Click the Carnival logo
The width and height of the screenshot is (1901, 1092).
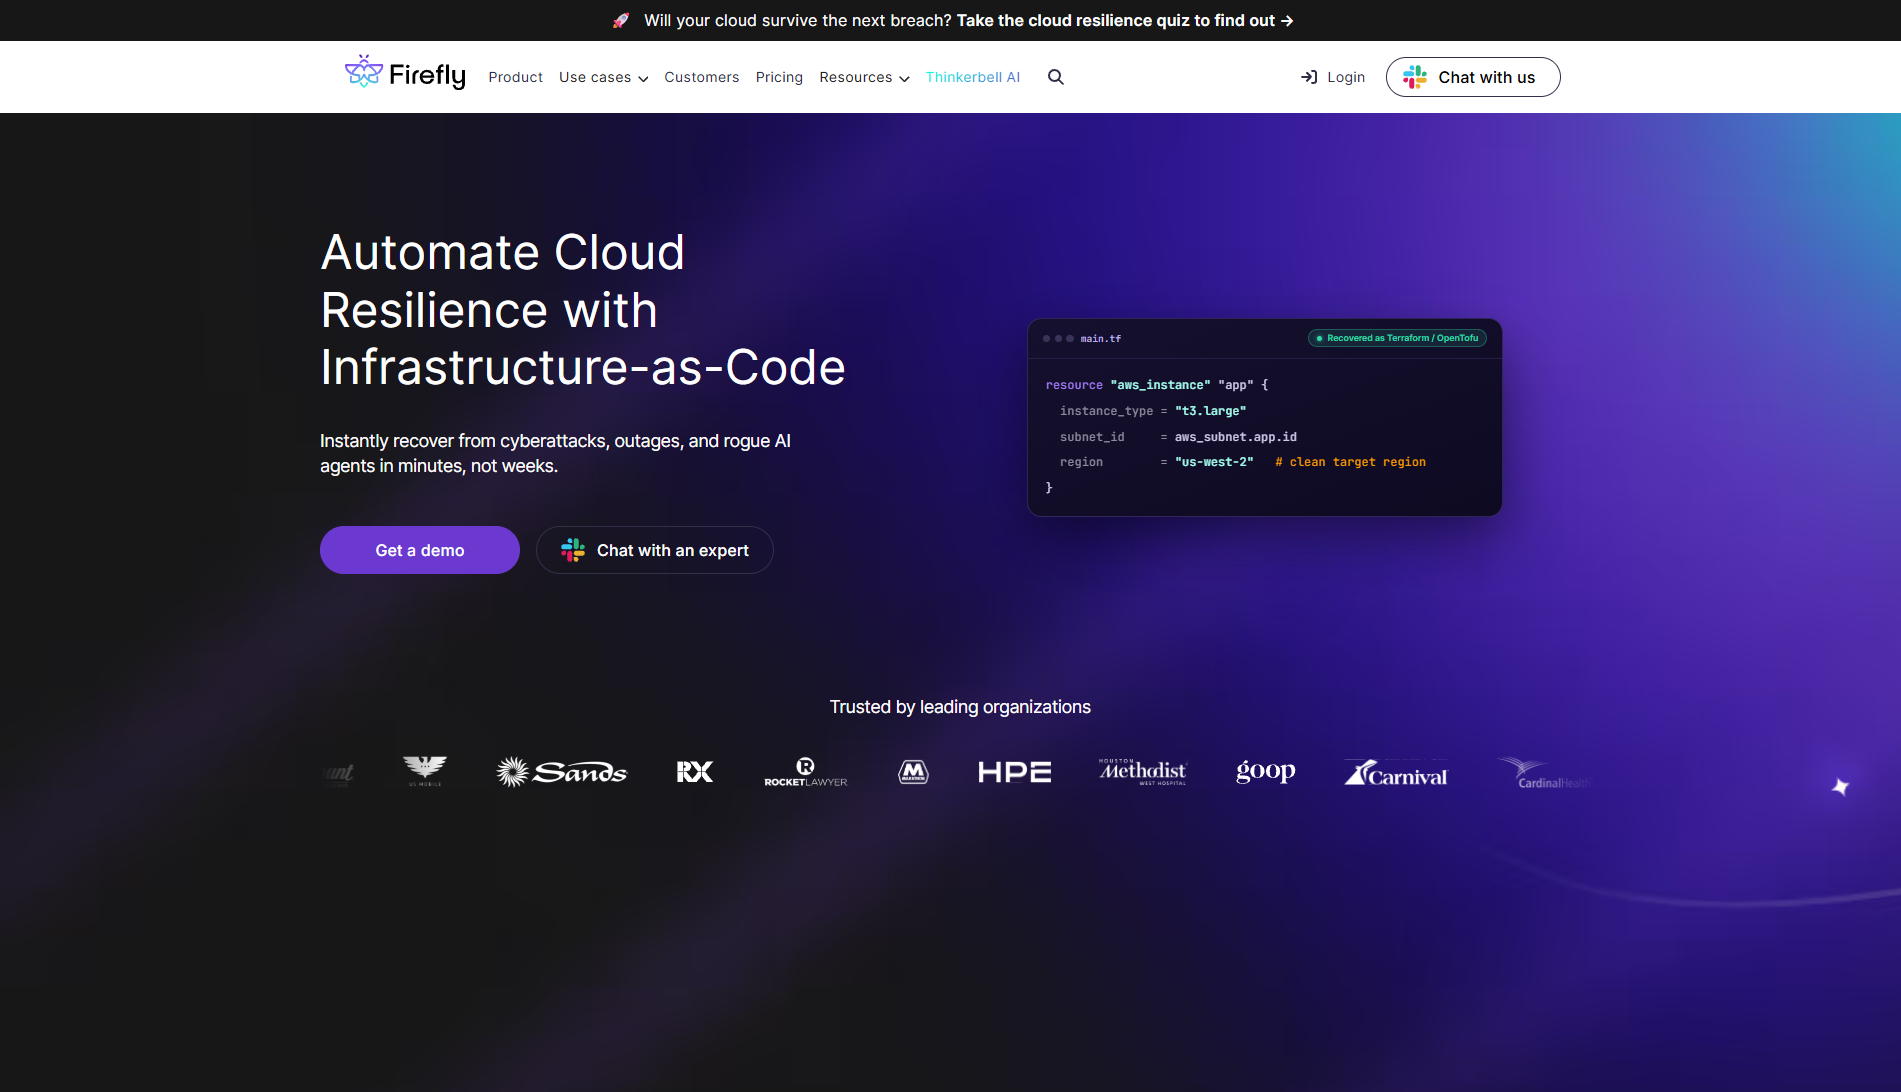[x=1396, y=772]
